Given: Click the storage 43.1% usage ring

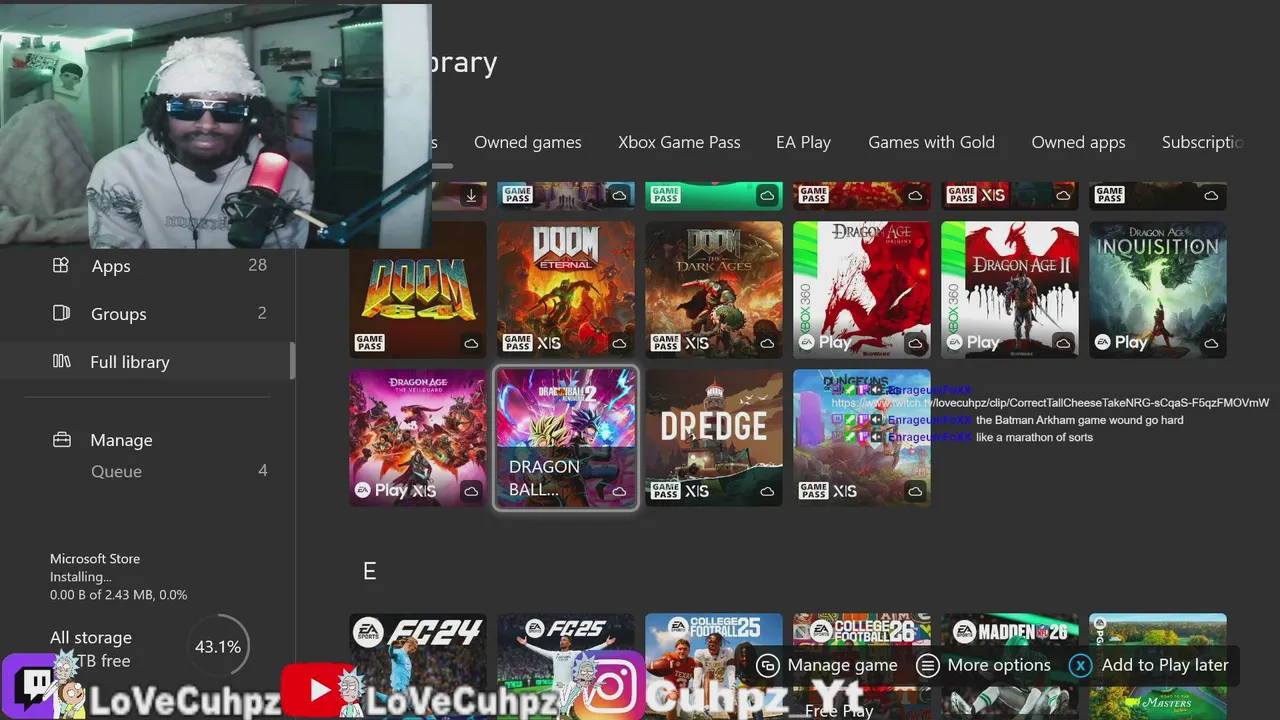Looking at the screenshot, I should point(217,647).
